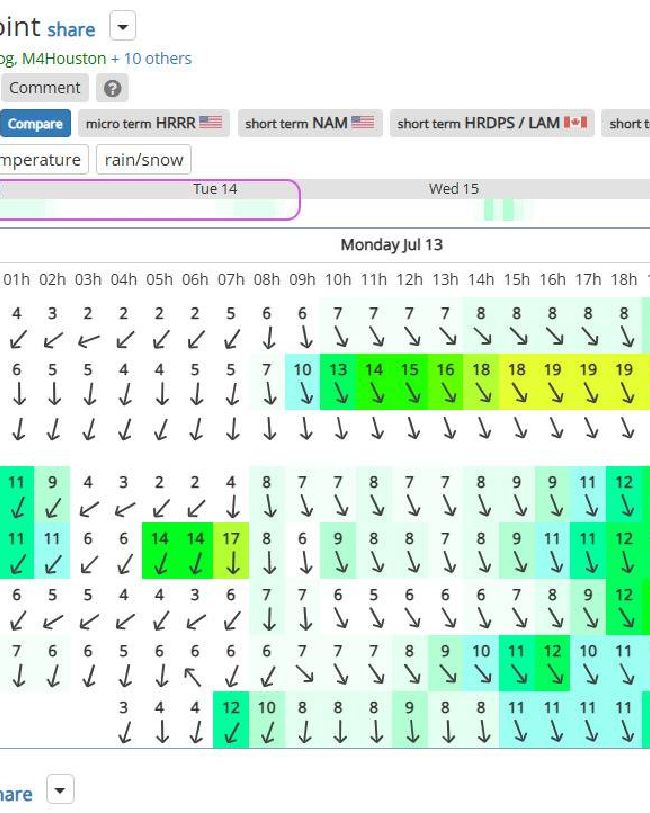Select the Tue 14 day in timeline
Viewport: 650px width, 813px height.
click(215, 189)
